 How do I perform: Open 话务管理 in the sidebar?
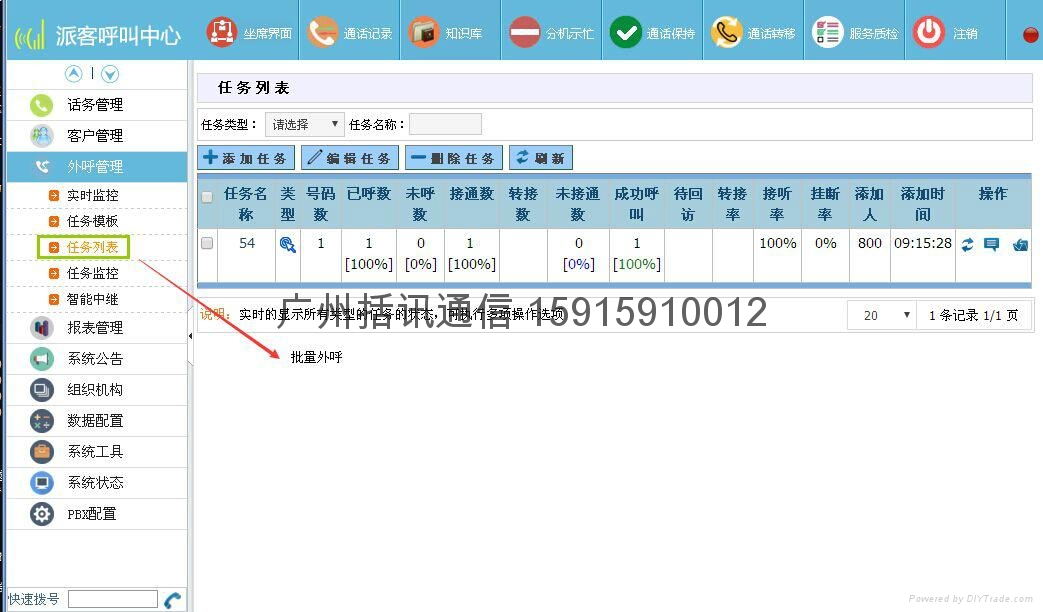[x=97, y=105]
